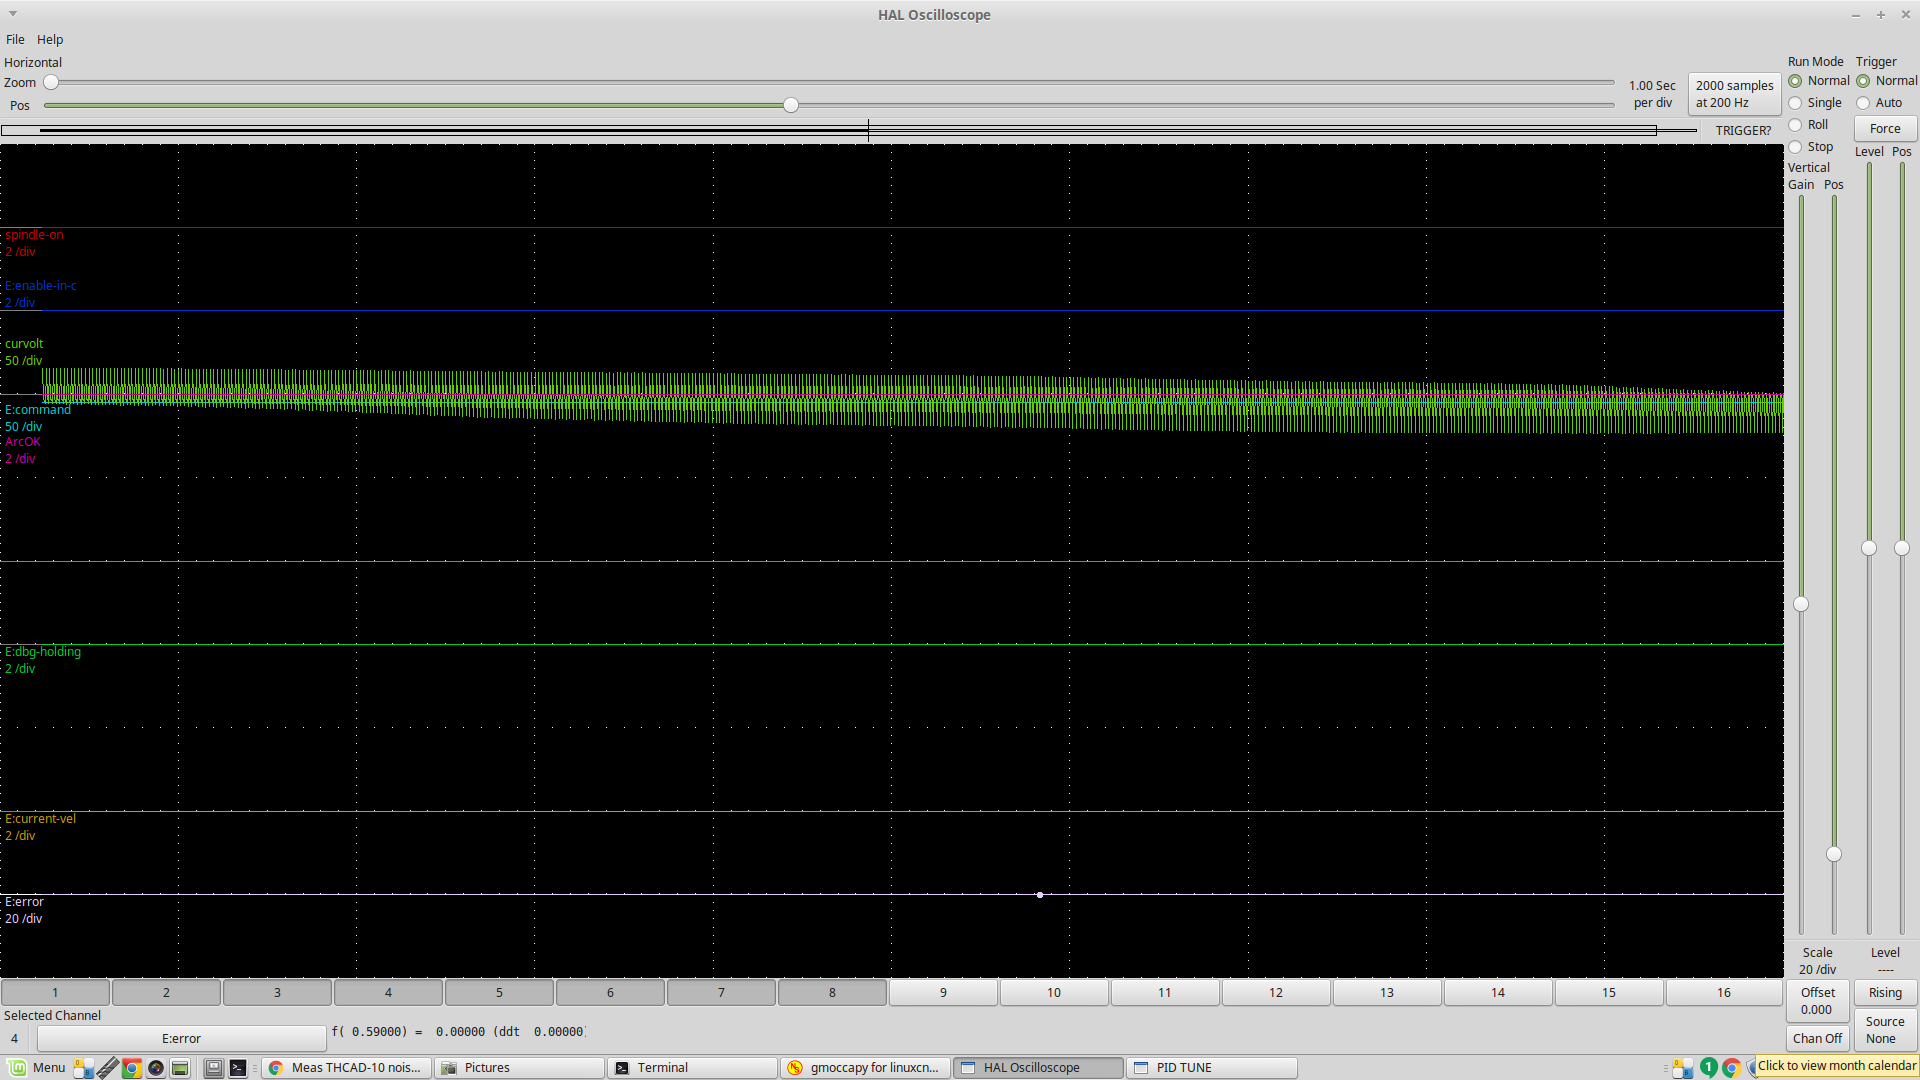Click the curvolt trace label

pos(24,344)
